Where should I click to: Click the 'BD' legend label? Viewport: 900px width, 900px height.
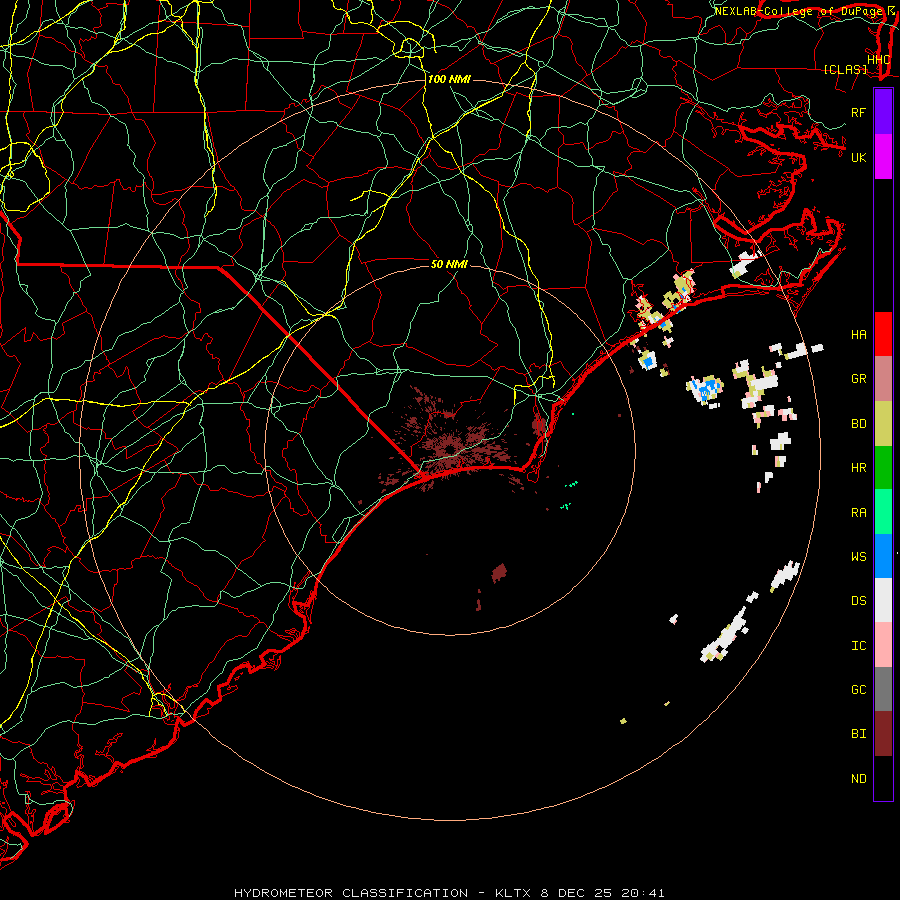[x=858, y=424]
